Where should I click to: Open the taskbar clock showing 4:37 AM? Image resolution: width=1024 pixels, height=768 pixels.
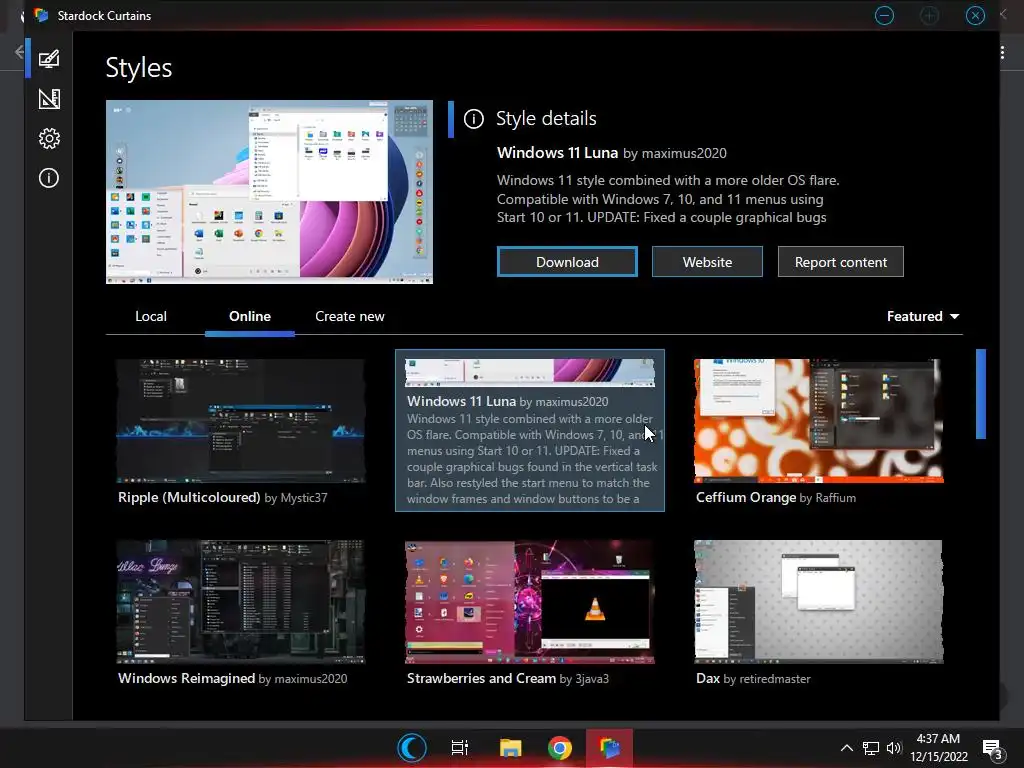(938, 748)
